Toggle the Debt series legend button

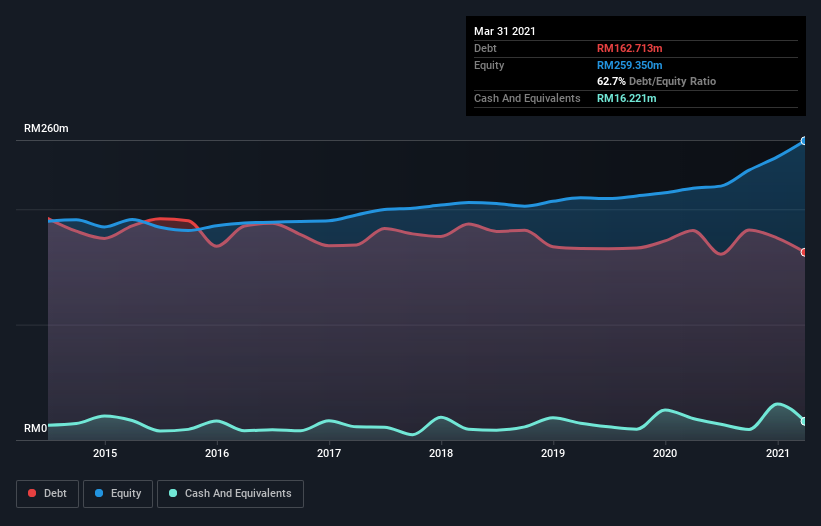pos(48,494)
